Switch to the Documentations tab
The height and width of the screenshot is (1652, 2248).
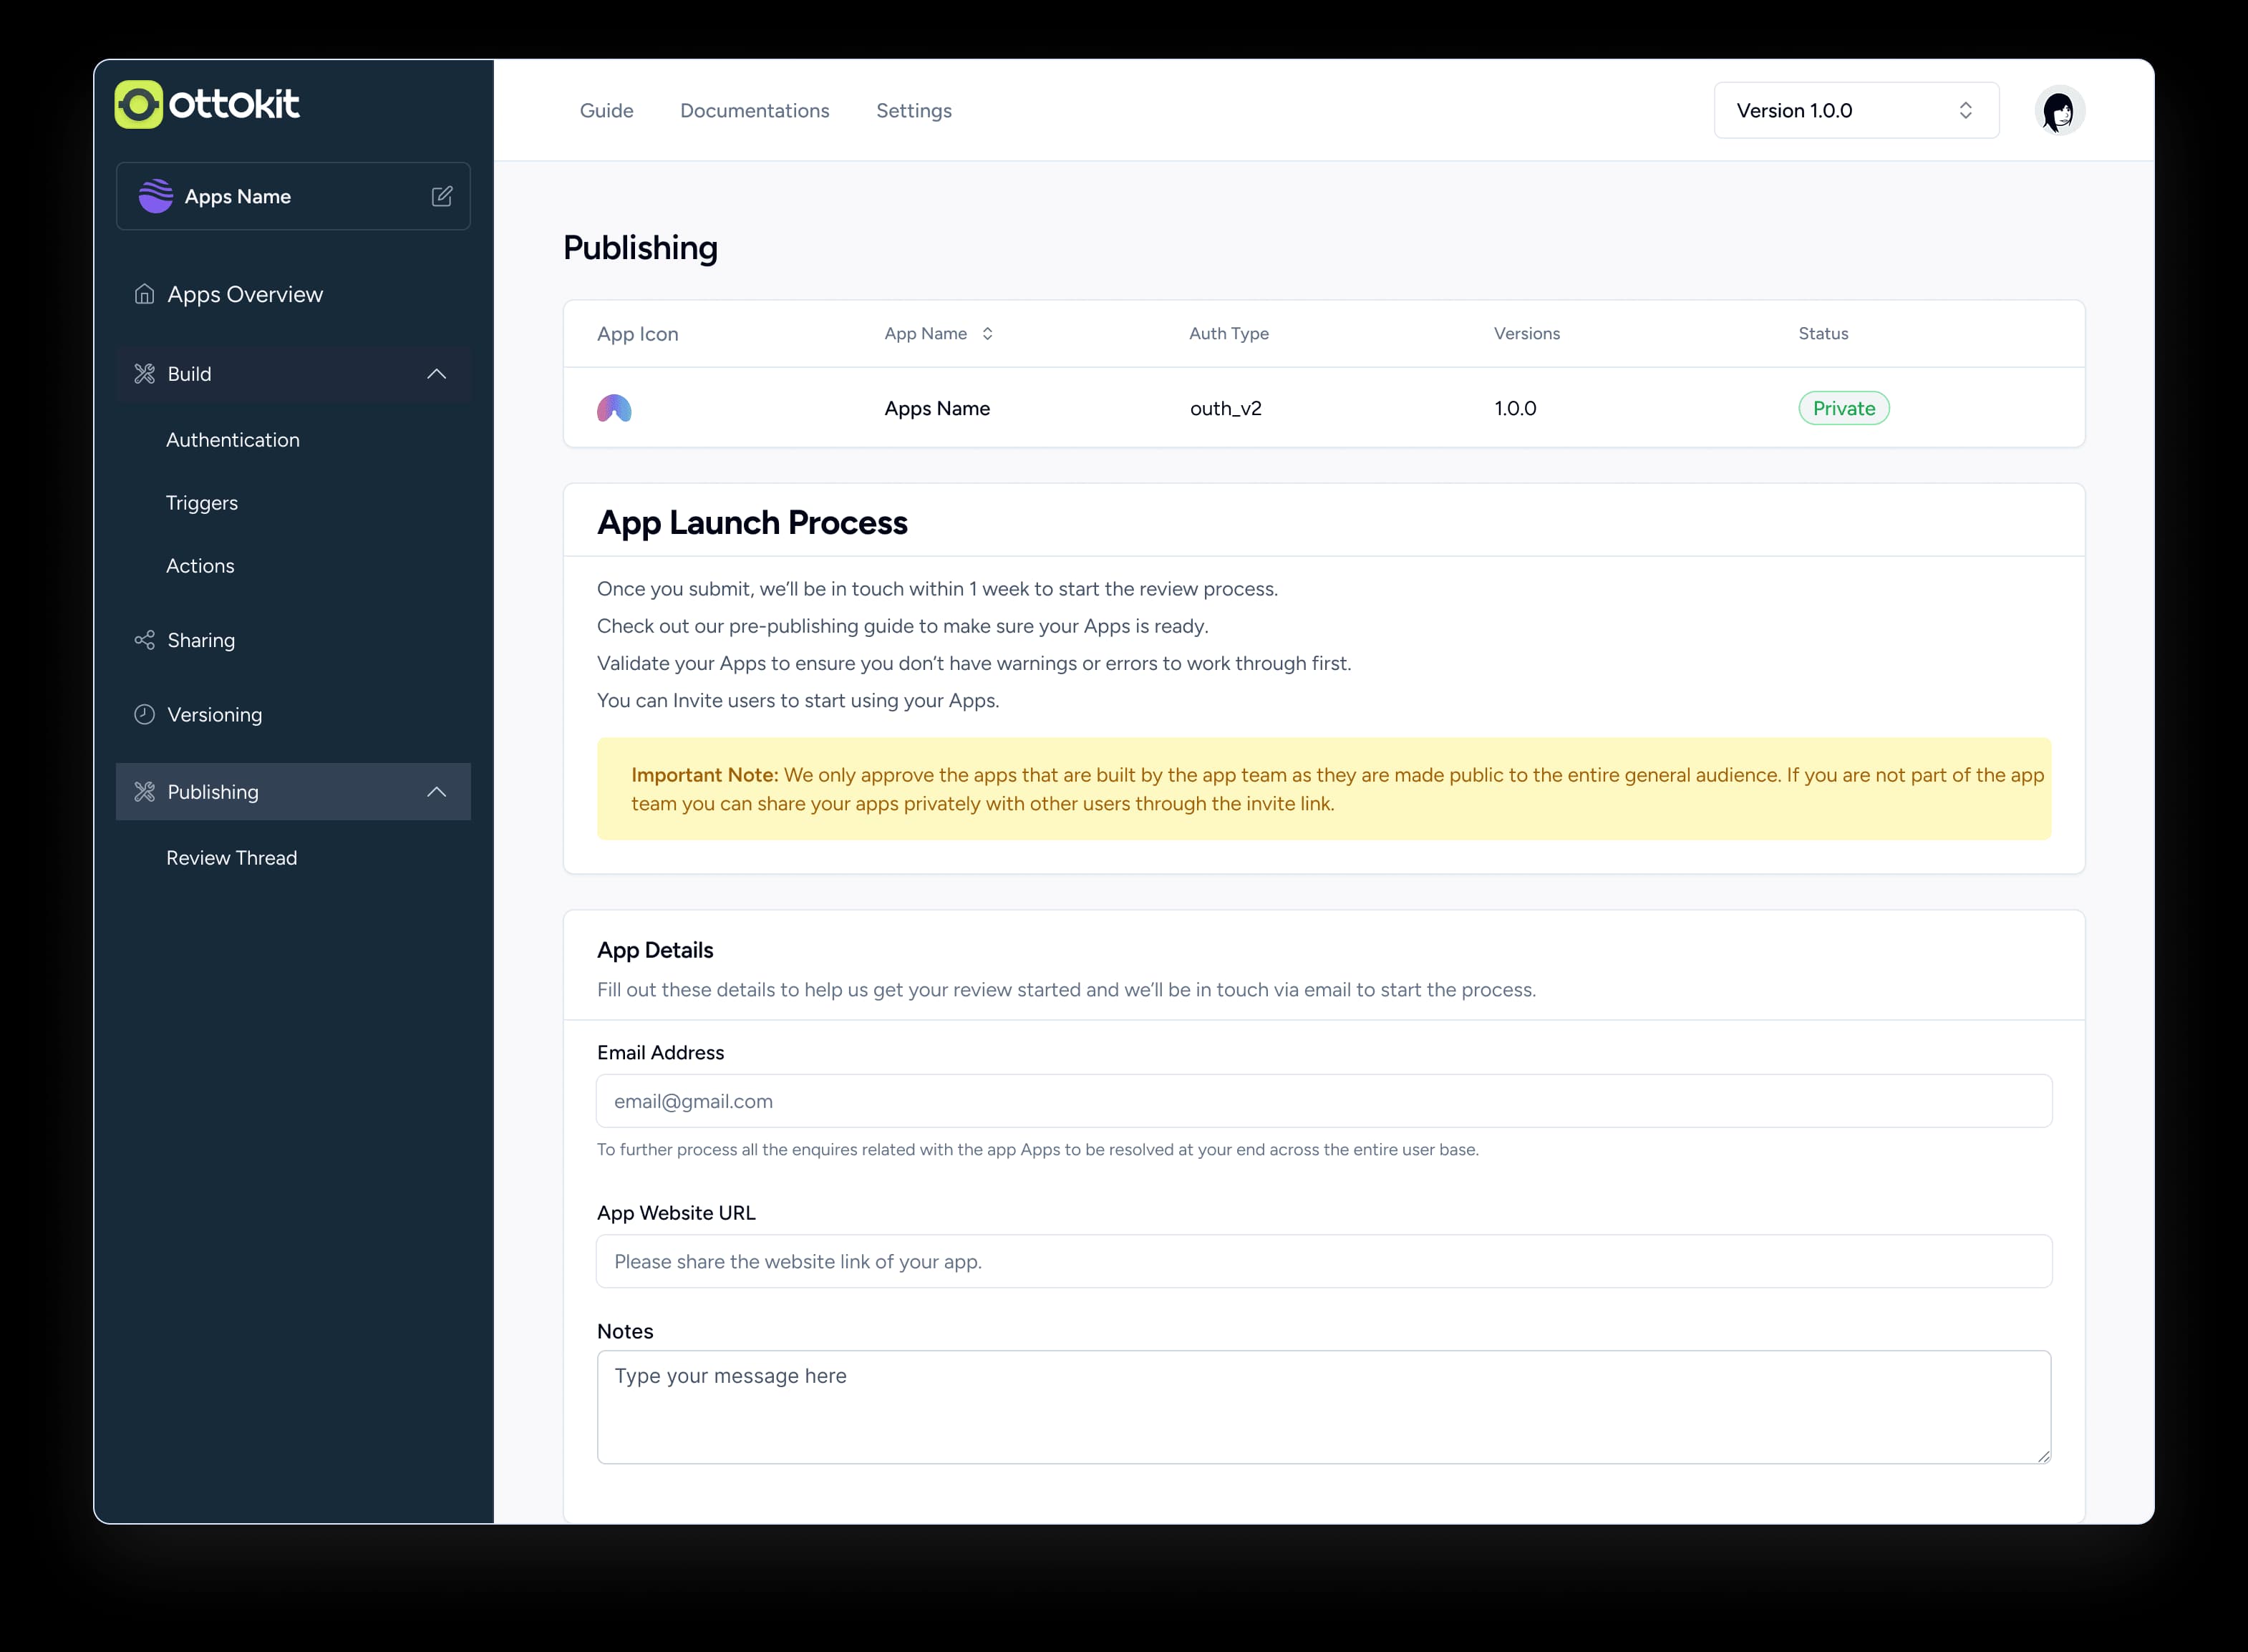754,110
